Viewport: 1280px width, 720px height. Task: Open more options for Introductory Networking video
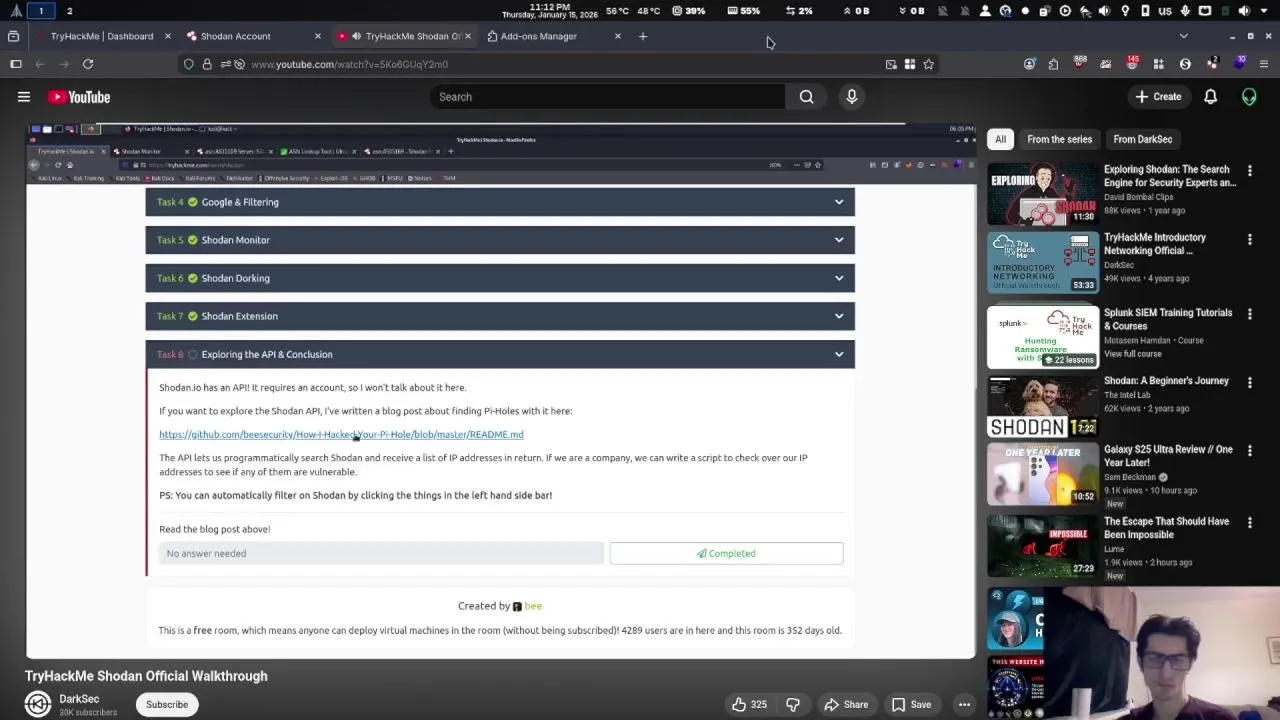tap(1249, 239)
